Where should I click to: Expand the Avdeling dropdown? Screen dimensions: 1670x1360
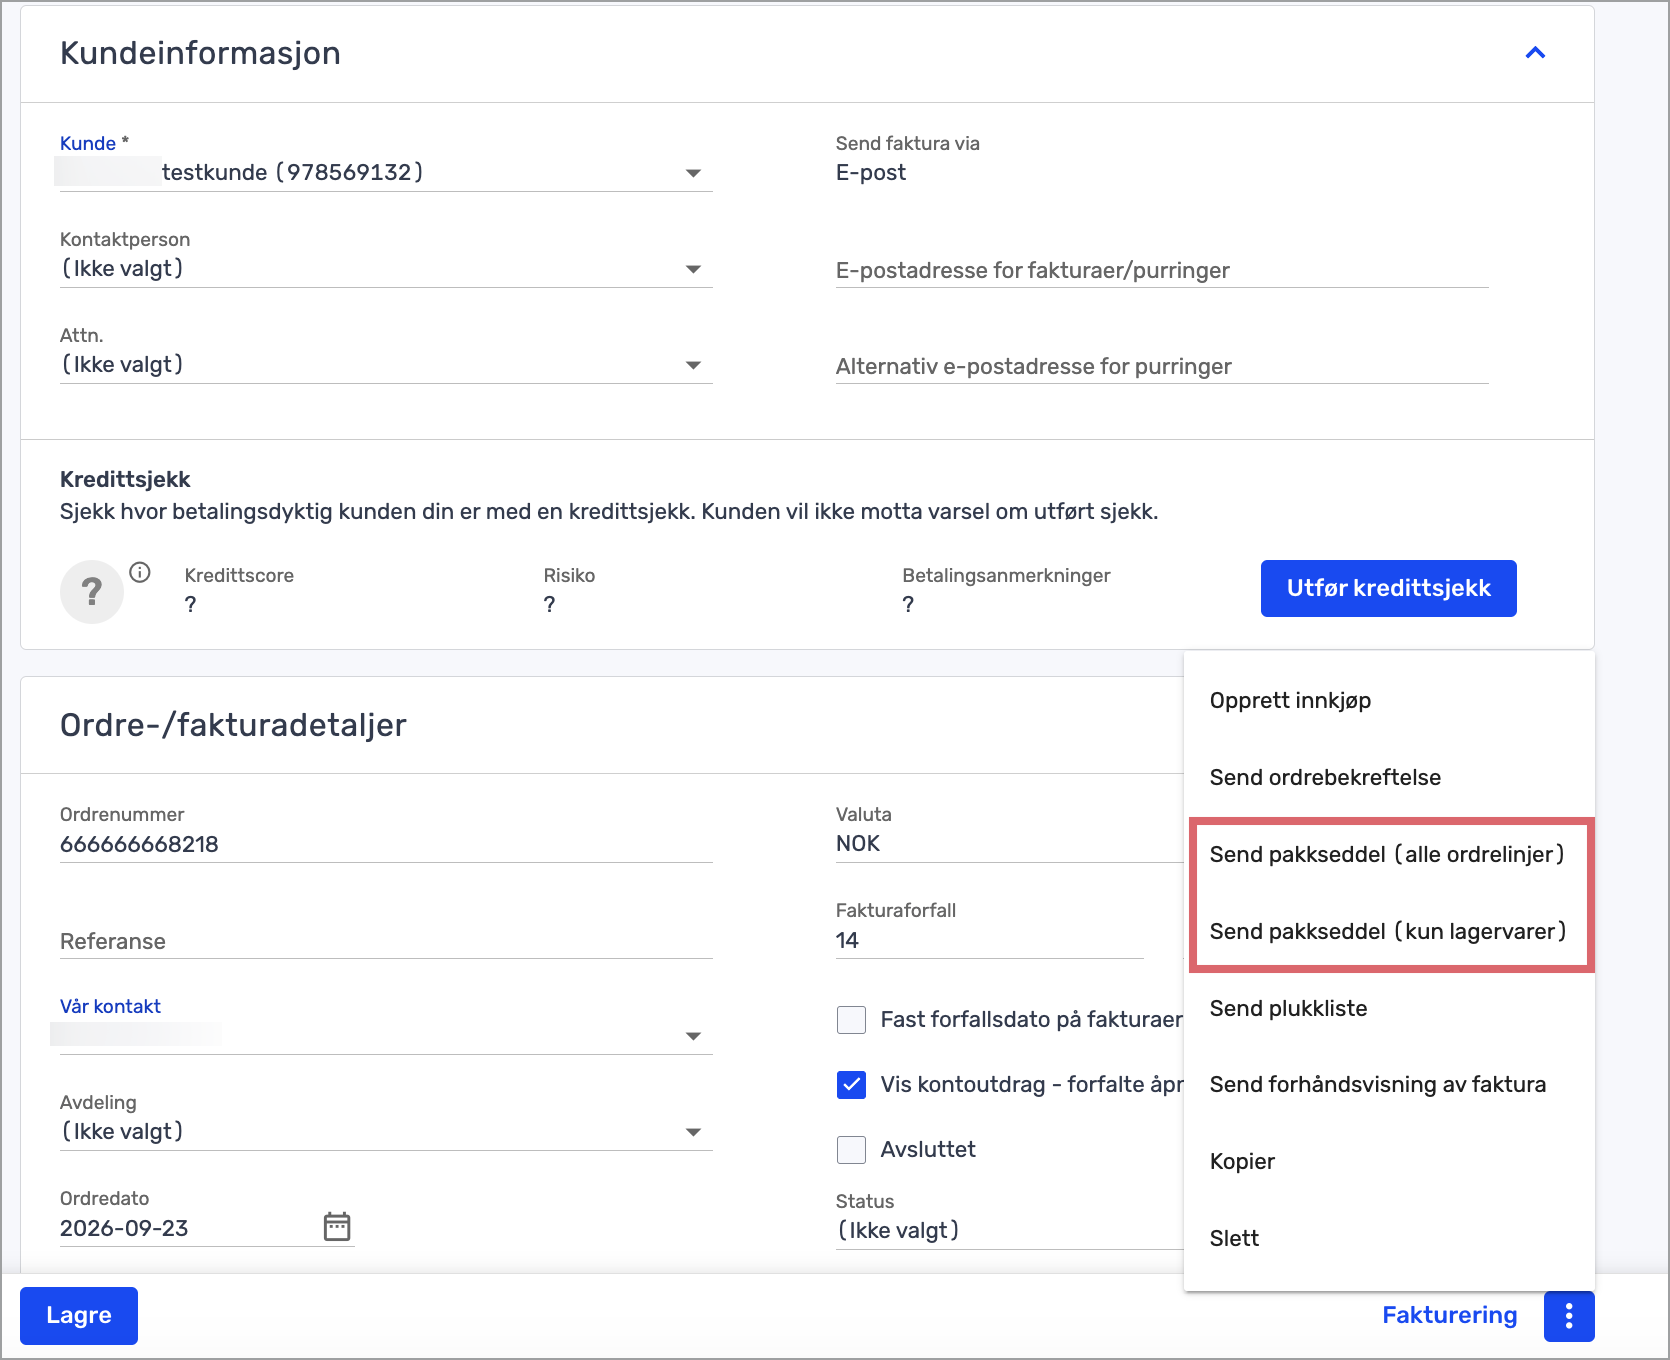click(x=386, y=1132)
